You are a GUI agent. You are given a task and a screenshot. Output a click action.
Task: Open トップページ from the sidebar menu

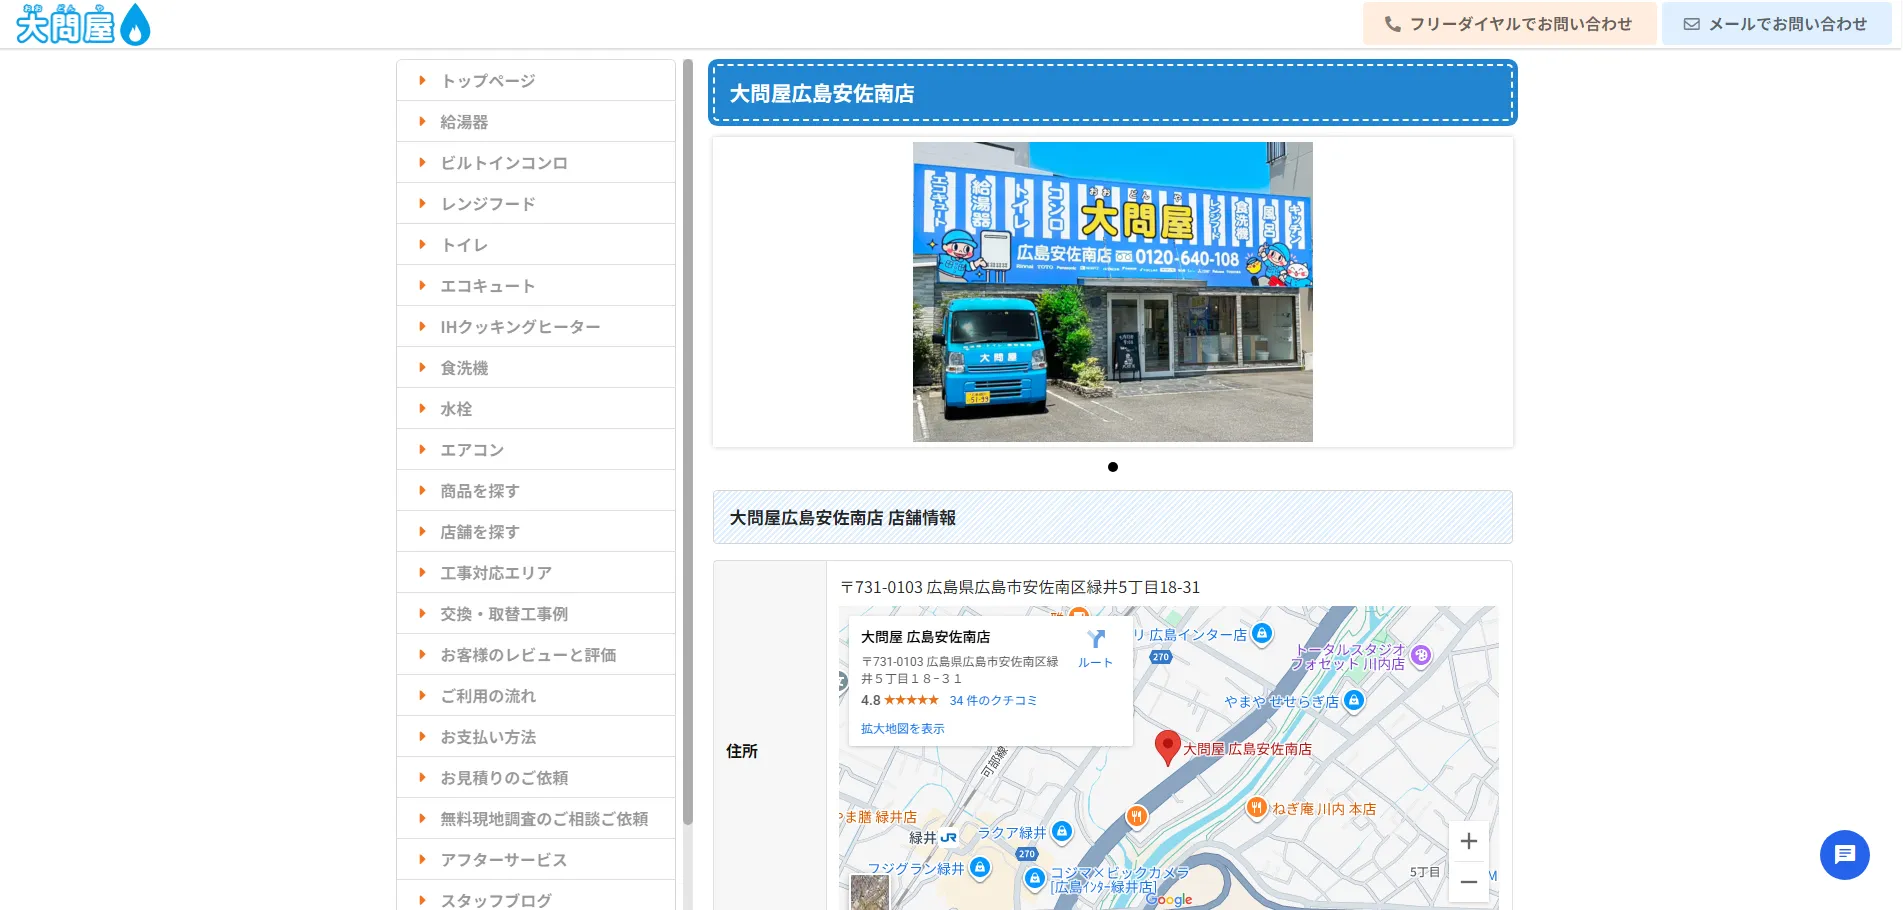click(x=487, y=81)
